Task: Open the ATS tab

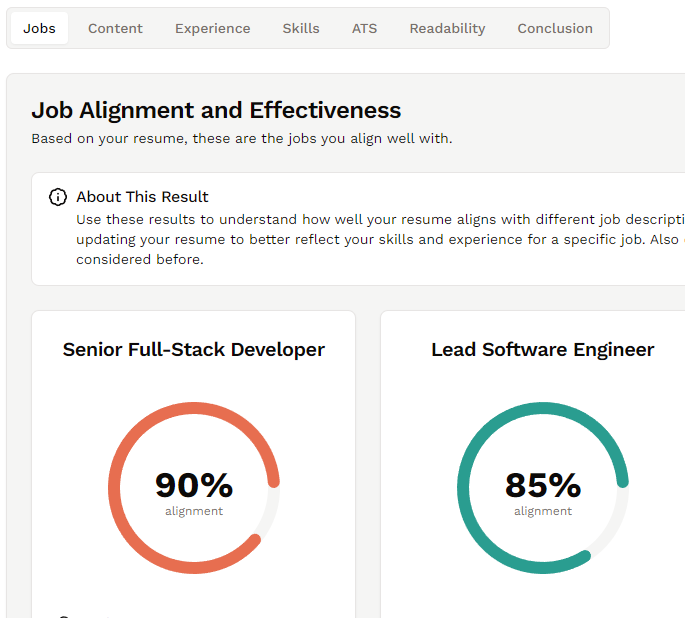Action: 364,28
